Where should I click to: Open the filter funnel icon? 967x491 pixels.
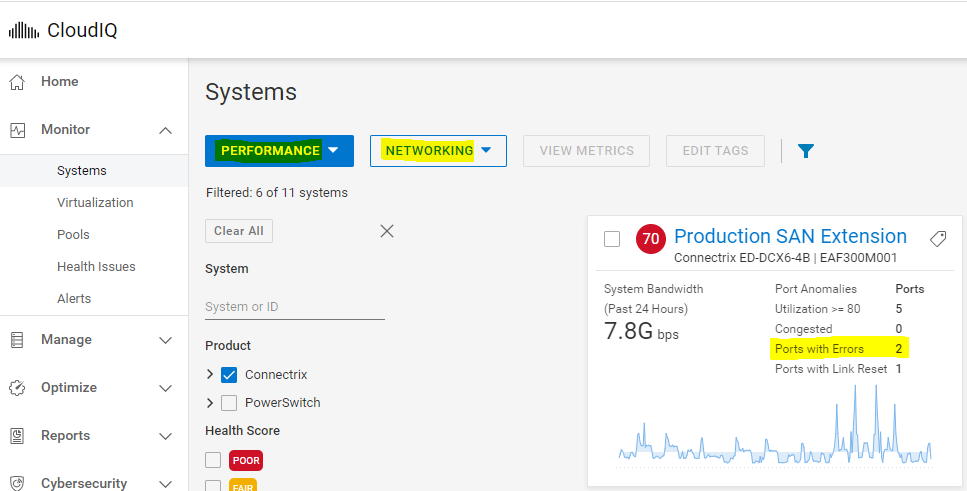coord(806,151)
